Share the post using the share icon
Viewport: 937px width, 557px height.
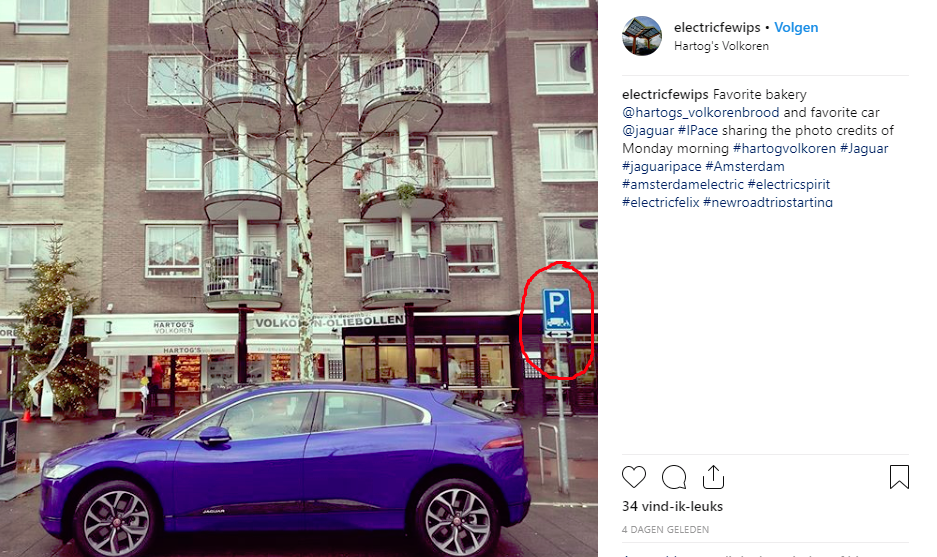coord(714,477)
